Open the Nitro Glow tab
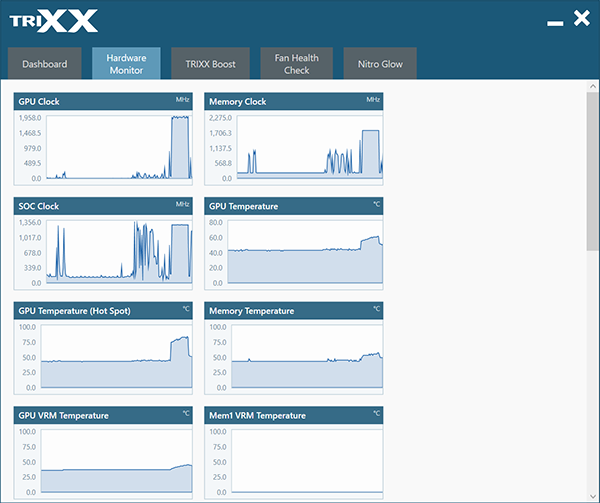This screenshot has width=600, height=503. [x=380, y=64]
